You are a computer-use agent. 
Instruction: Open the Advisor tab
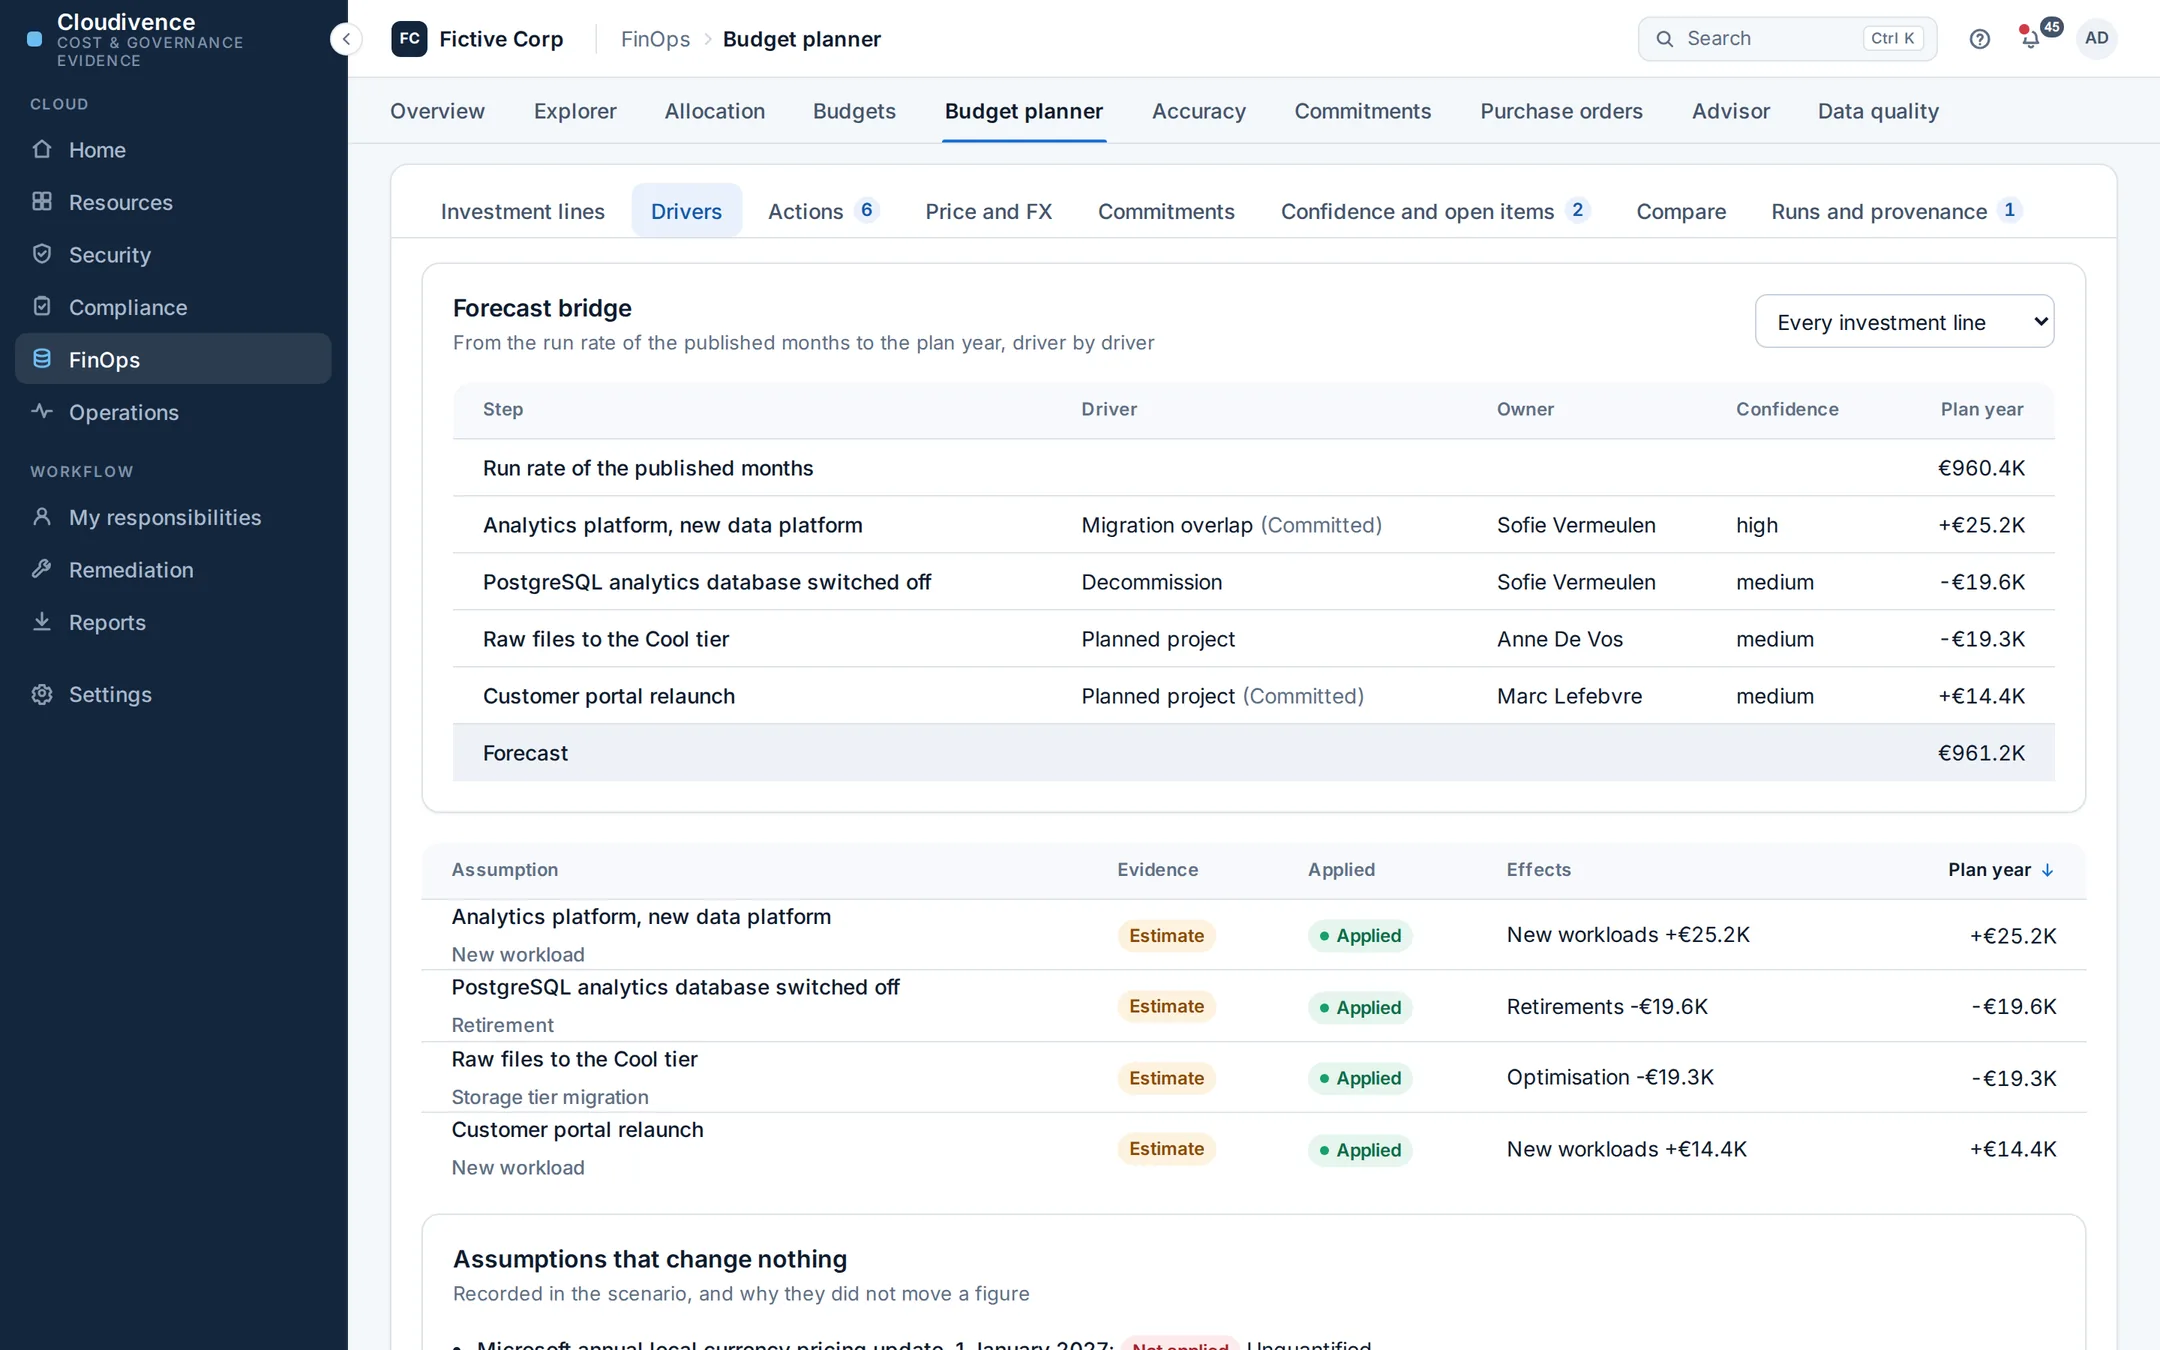click(x=1731, y=111)
